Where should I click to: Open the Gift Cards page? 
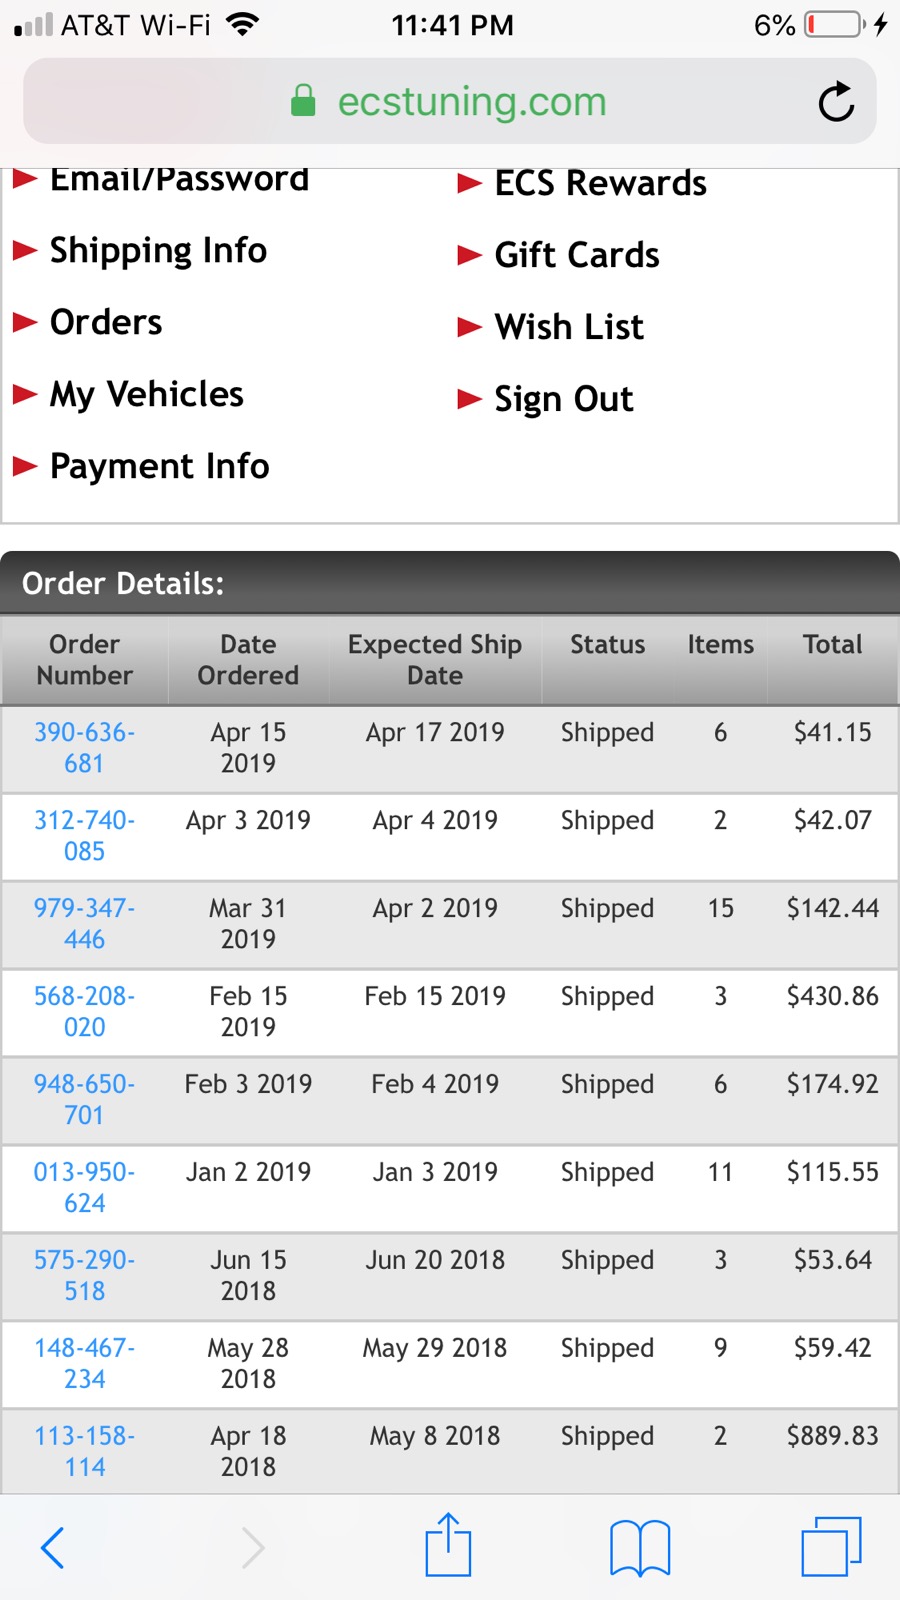pyautogui.click(x=577, y=256)
